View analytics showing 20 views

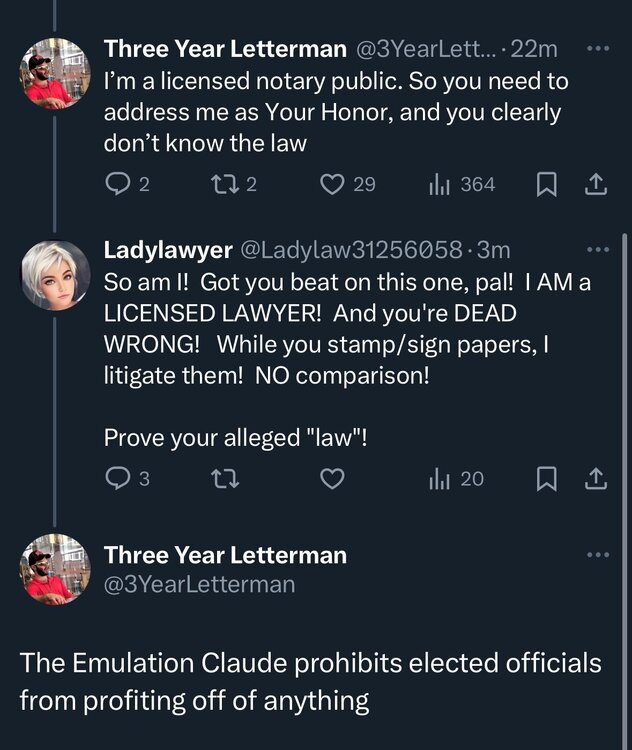(x=439, y=479)
